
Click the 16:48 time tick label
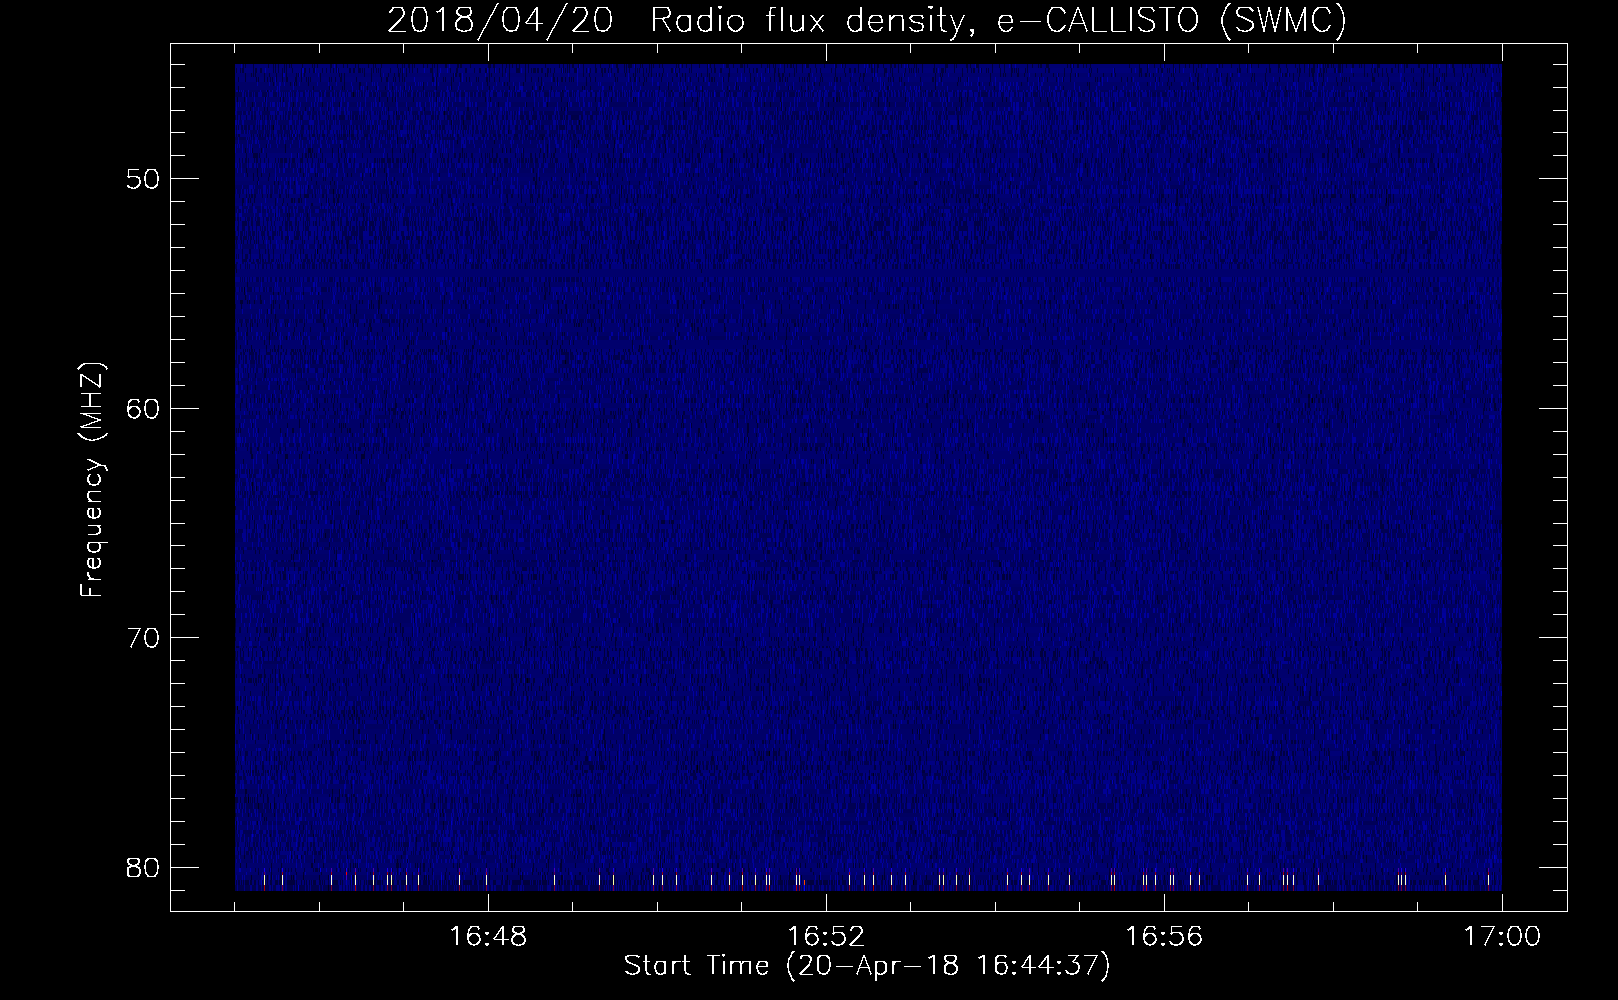[487, 937]
